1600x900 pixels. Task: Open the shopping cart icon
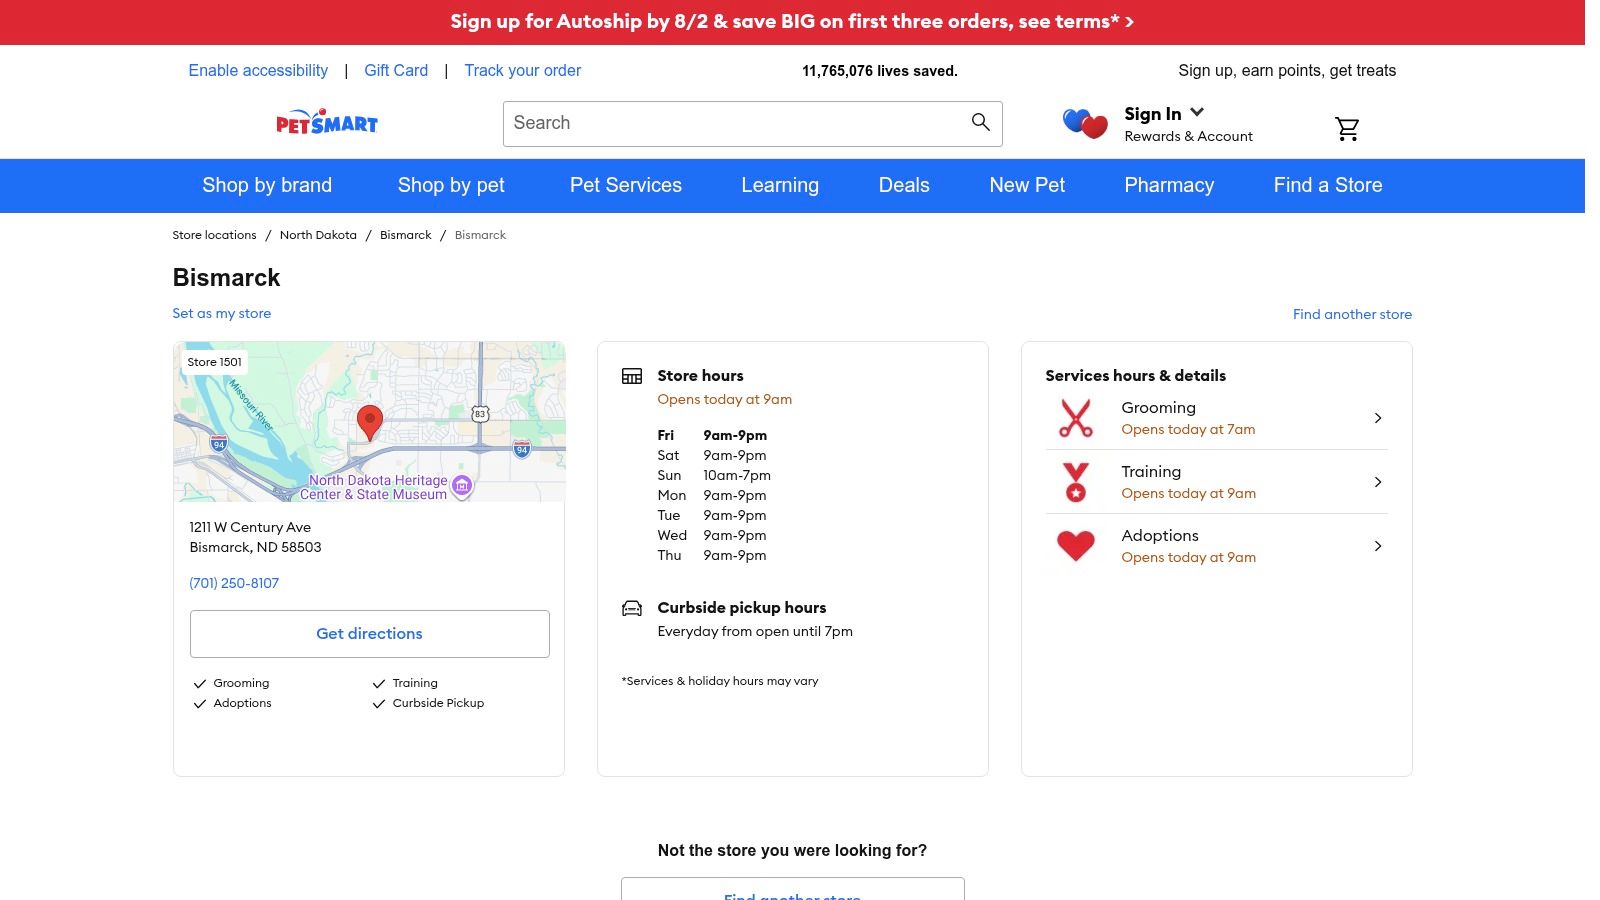(x=1347, y=128)
